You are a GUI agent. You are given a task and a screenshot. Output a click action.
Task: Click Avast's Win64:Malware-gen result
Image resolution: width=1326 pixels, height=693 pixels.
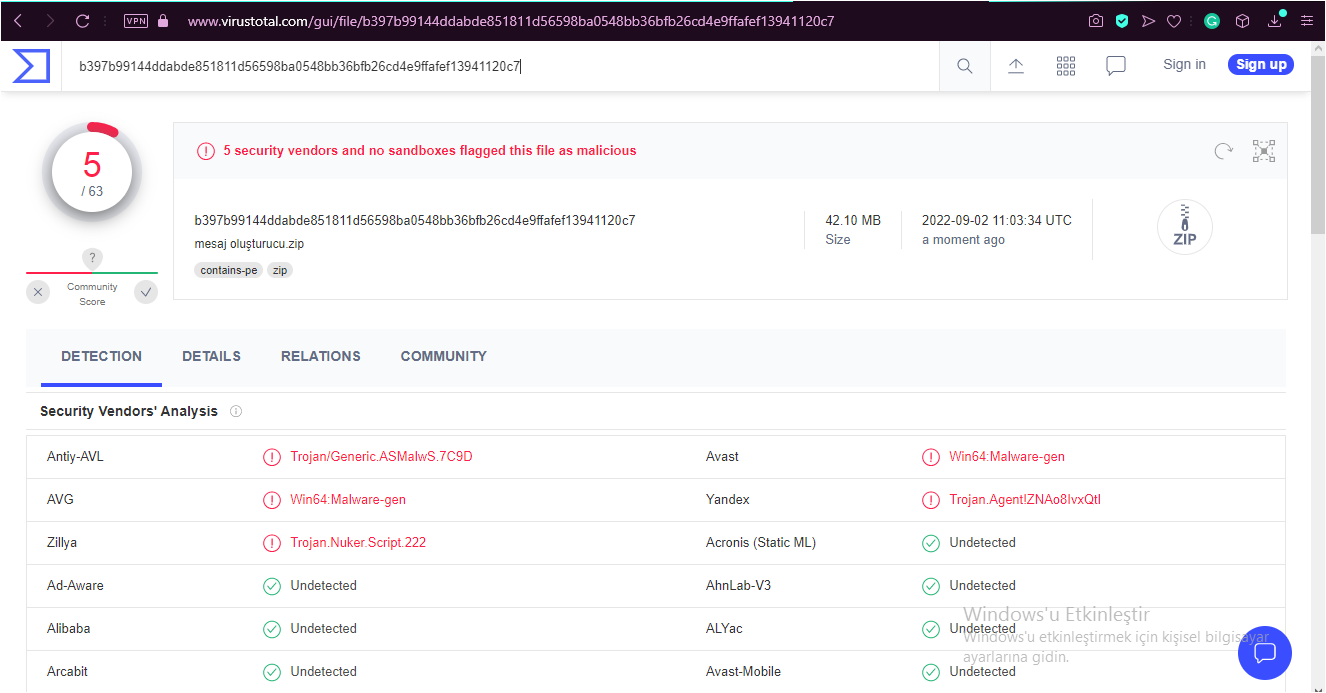tap(1007, 457)
